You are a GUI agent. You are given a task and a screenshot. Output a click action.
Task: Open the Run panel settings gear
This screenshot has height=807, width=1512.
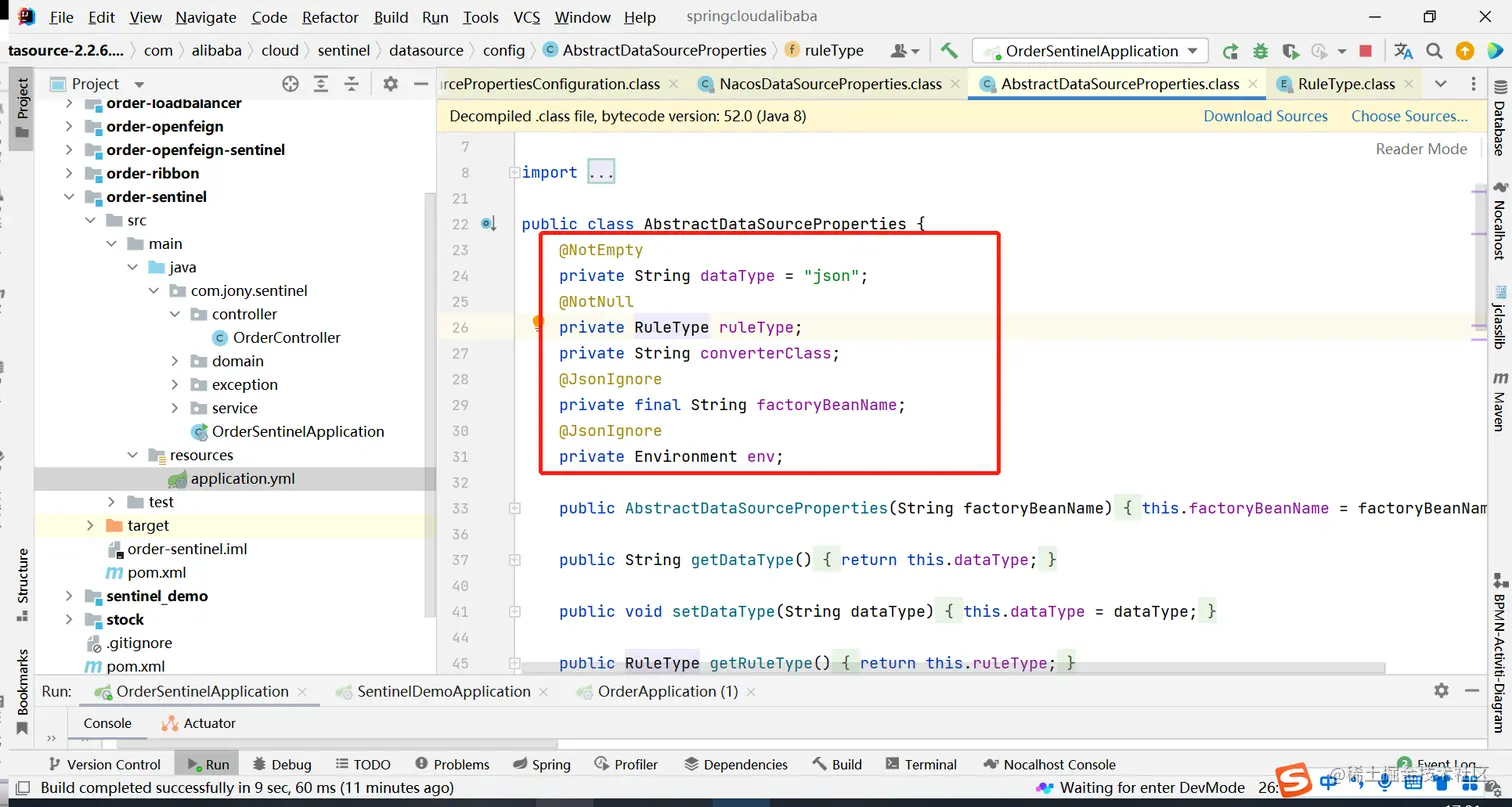tap(1441, 690)
